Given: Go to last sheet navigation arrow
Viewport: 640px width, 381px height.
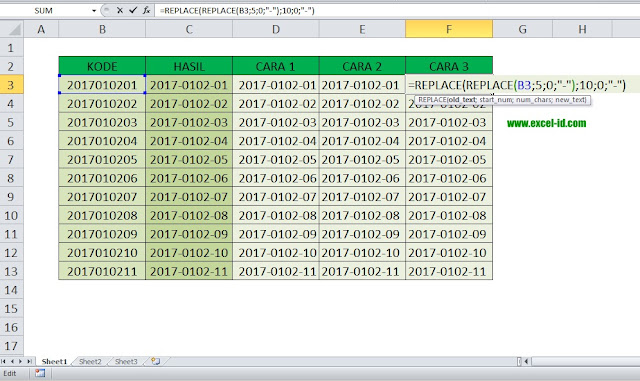Looking at the screenshot, I should coord(29,361).
